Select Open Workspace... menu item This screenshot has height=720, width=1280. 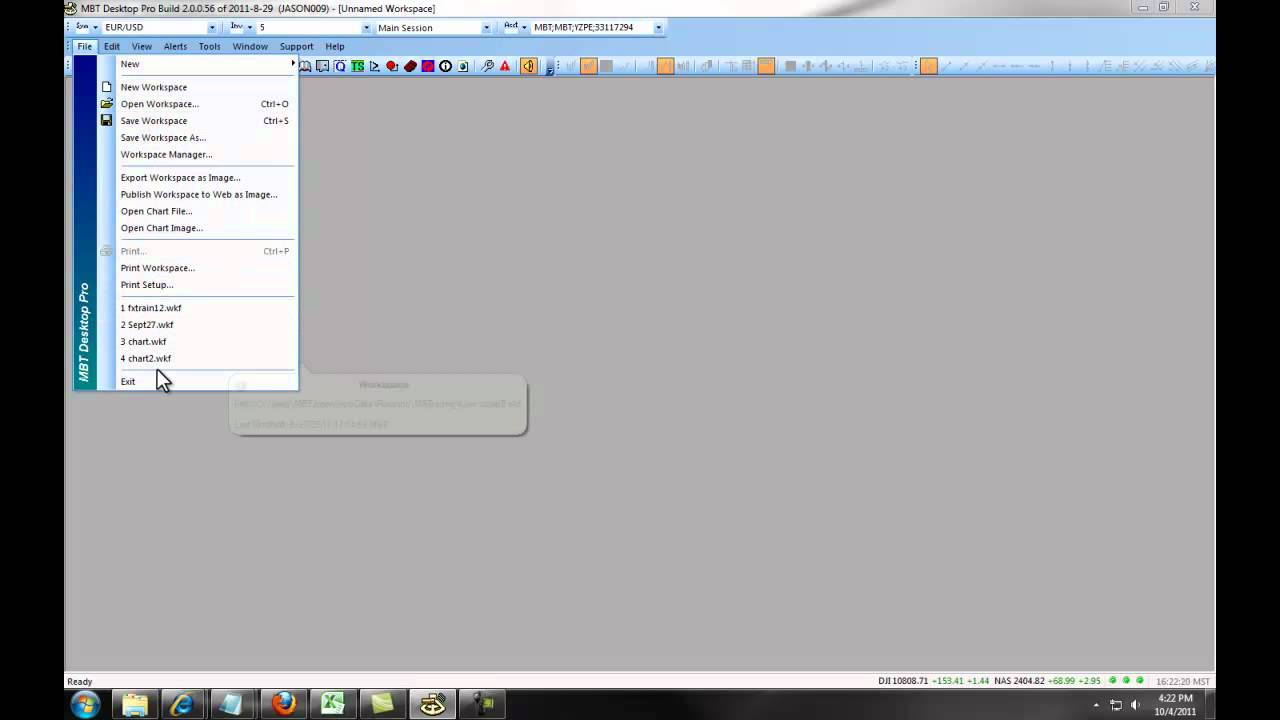click(160, 104)
